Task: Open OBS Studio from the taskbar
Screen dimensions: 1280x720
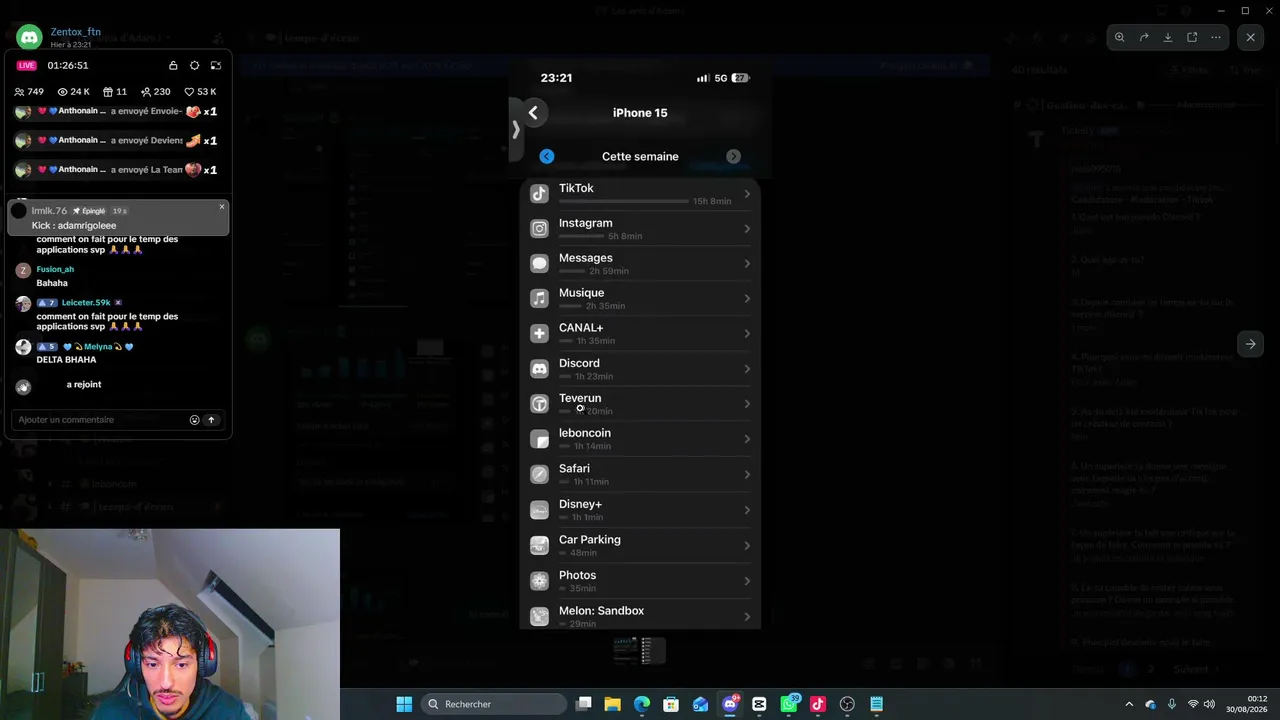Action: point(847,704)
